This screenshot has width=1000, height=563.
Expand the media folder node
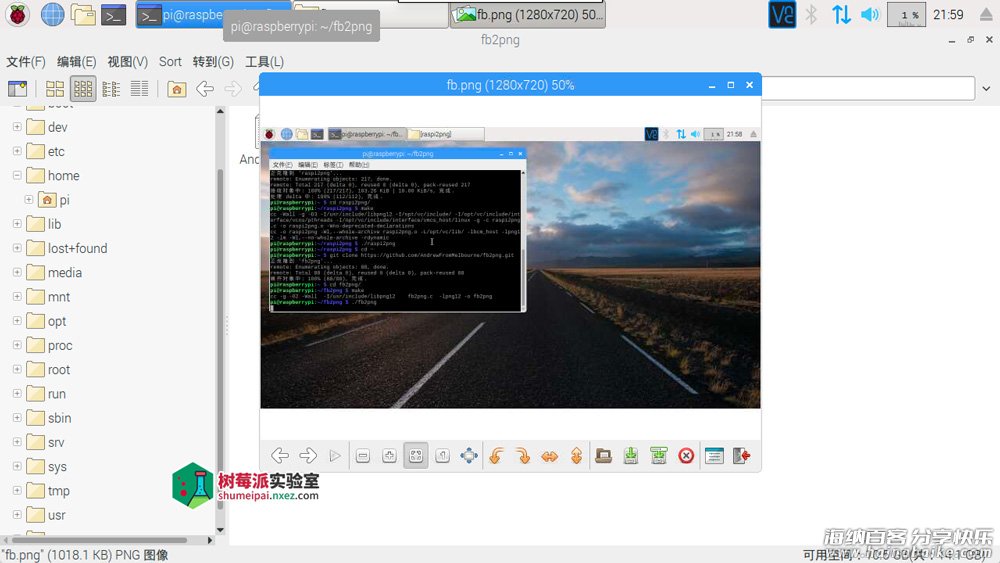coord(17,272)
